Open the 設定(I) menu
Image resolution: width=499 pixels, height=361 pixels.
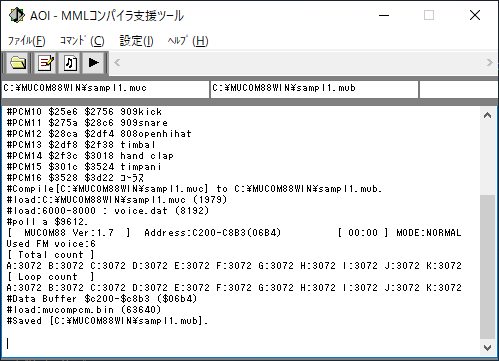coord(136,41)
